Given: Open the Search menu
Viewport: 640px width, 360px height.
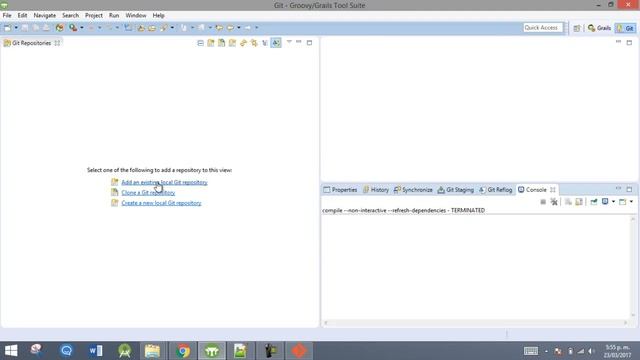Looking at the screenshot, I should 70,16.
